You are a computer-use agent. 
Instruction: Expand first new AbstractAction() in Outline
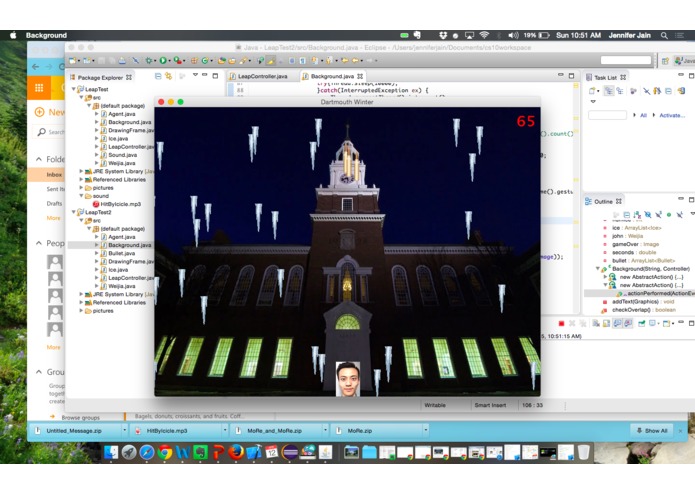605,277
